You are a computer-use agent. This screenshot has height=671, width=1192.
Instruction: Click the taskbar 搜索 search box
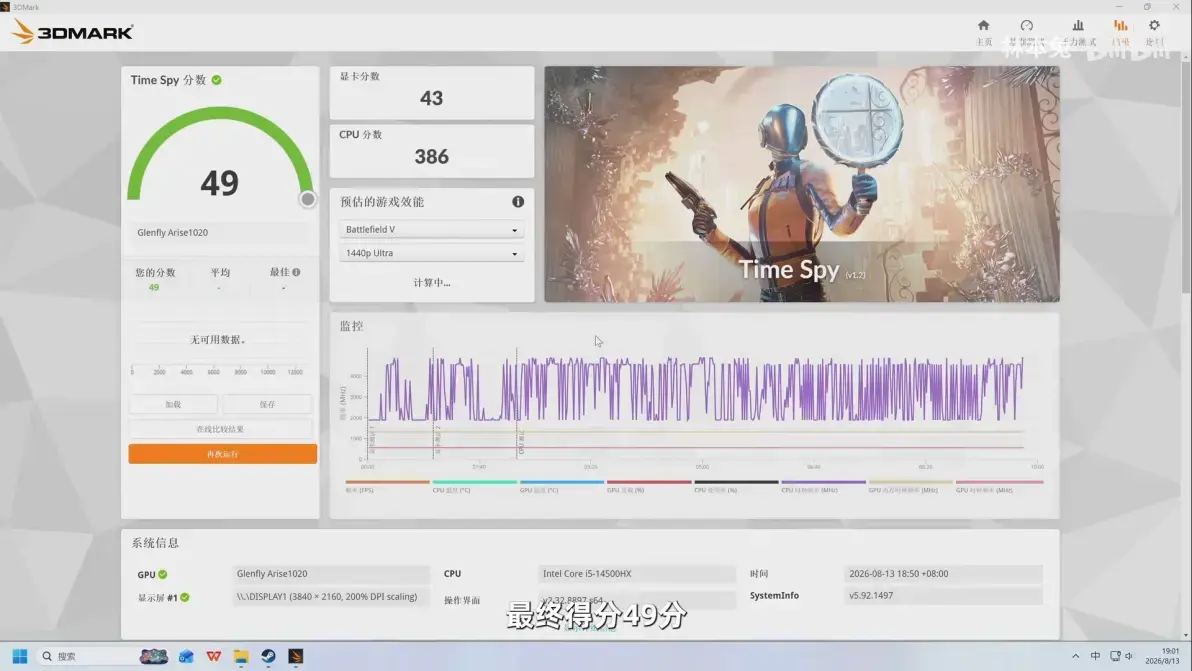point(85,656)
